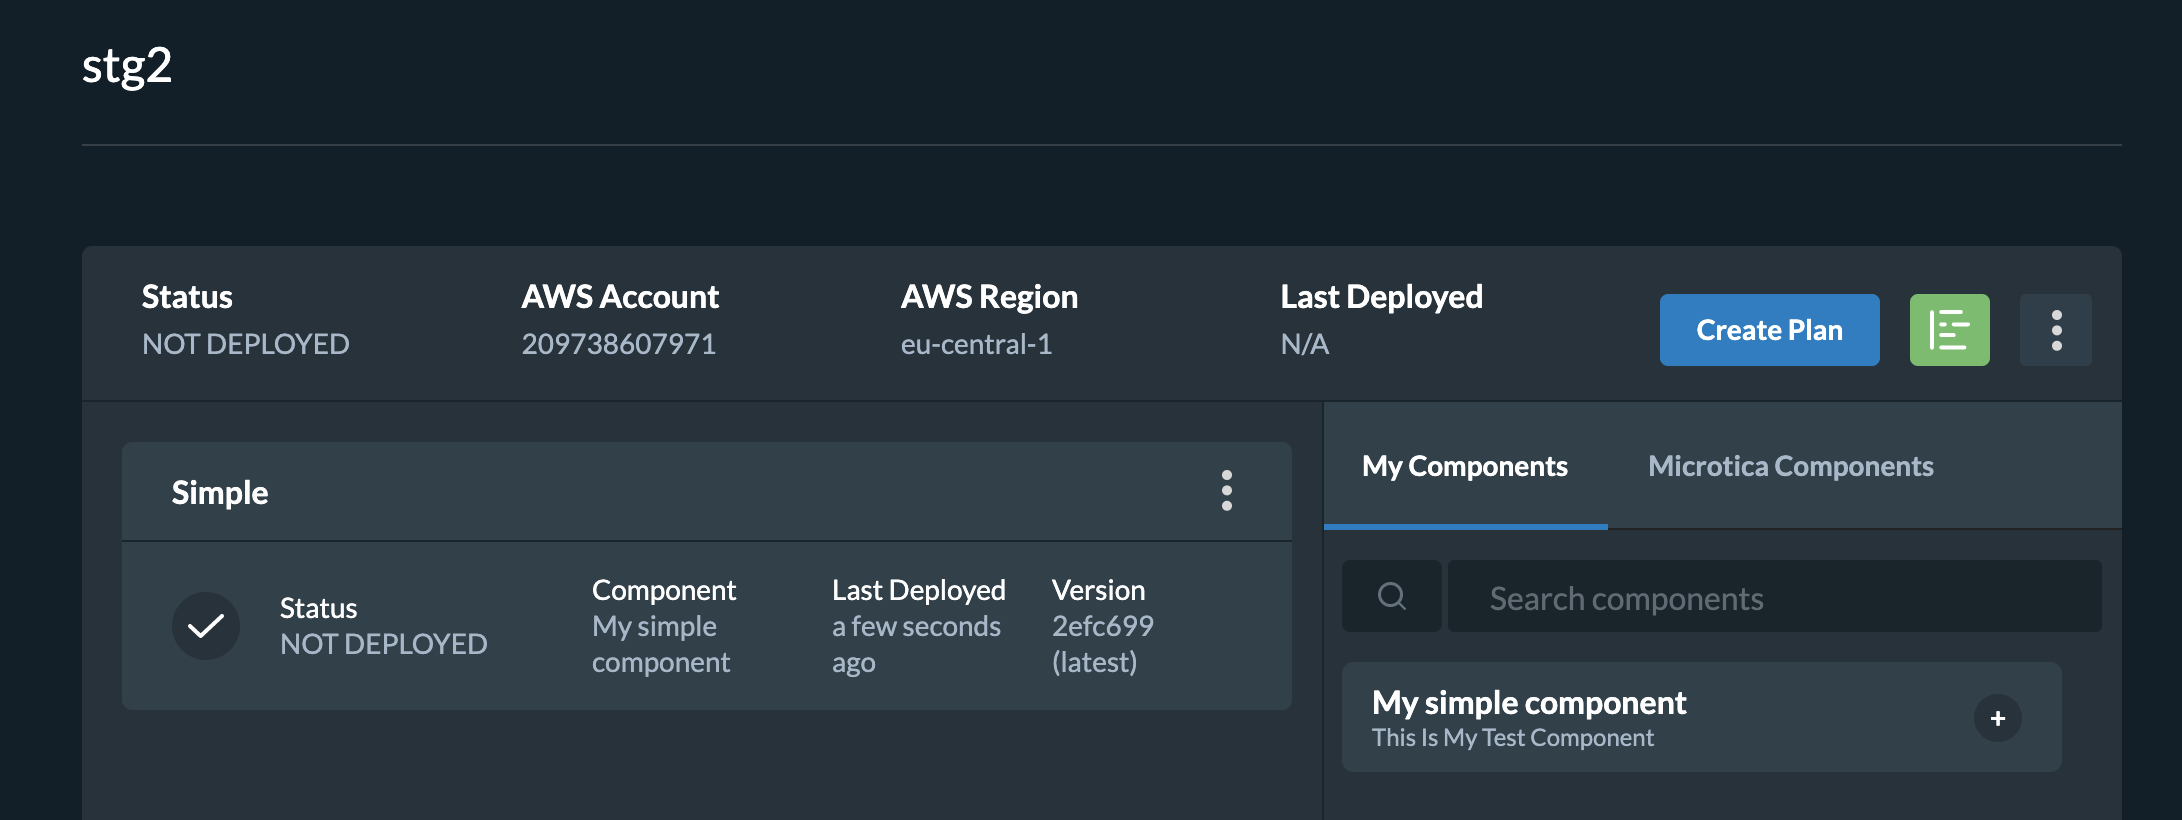Click the eu-central-1 region value
The image size is (2182, 820).
(x=976, y=344)
